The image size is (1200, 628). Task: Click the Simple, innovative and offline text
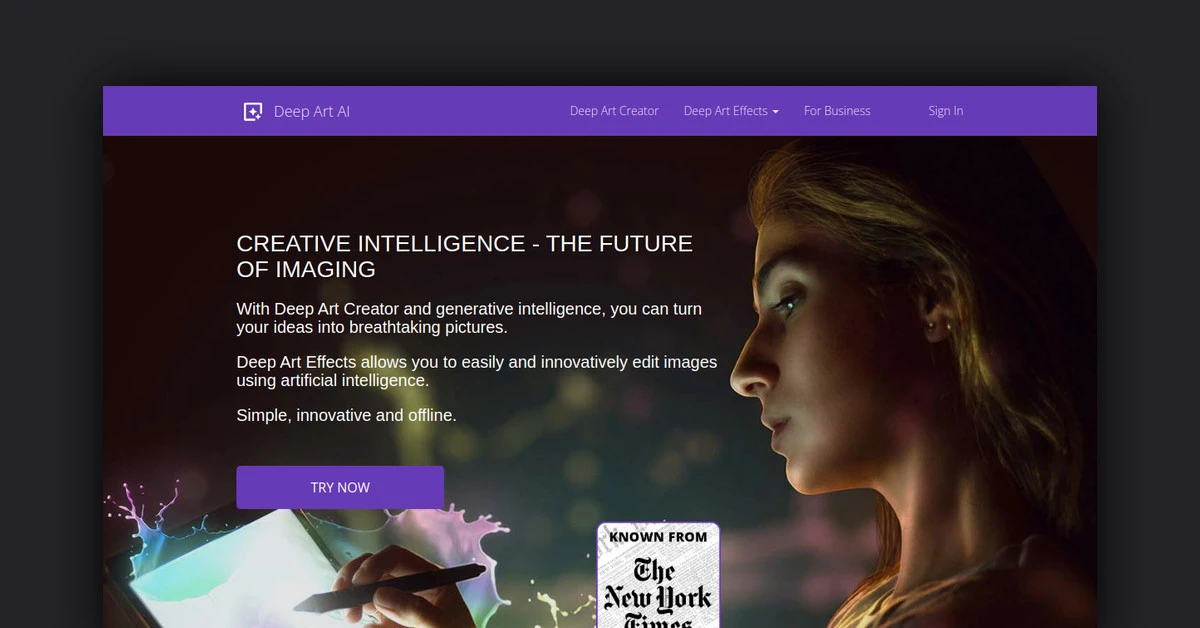346,415
